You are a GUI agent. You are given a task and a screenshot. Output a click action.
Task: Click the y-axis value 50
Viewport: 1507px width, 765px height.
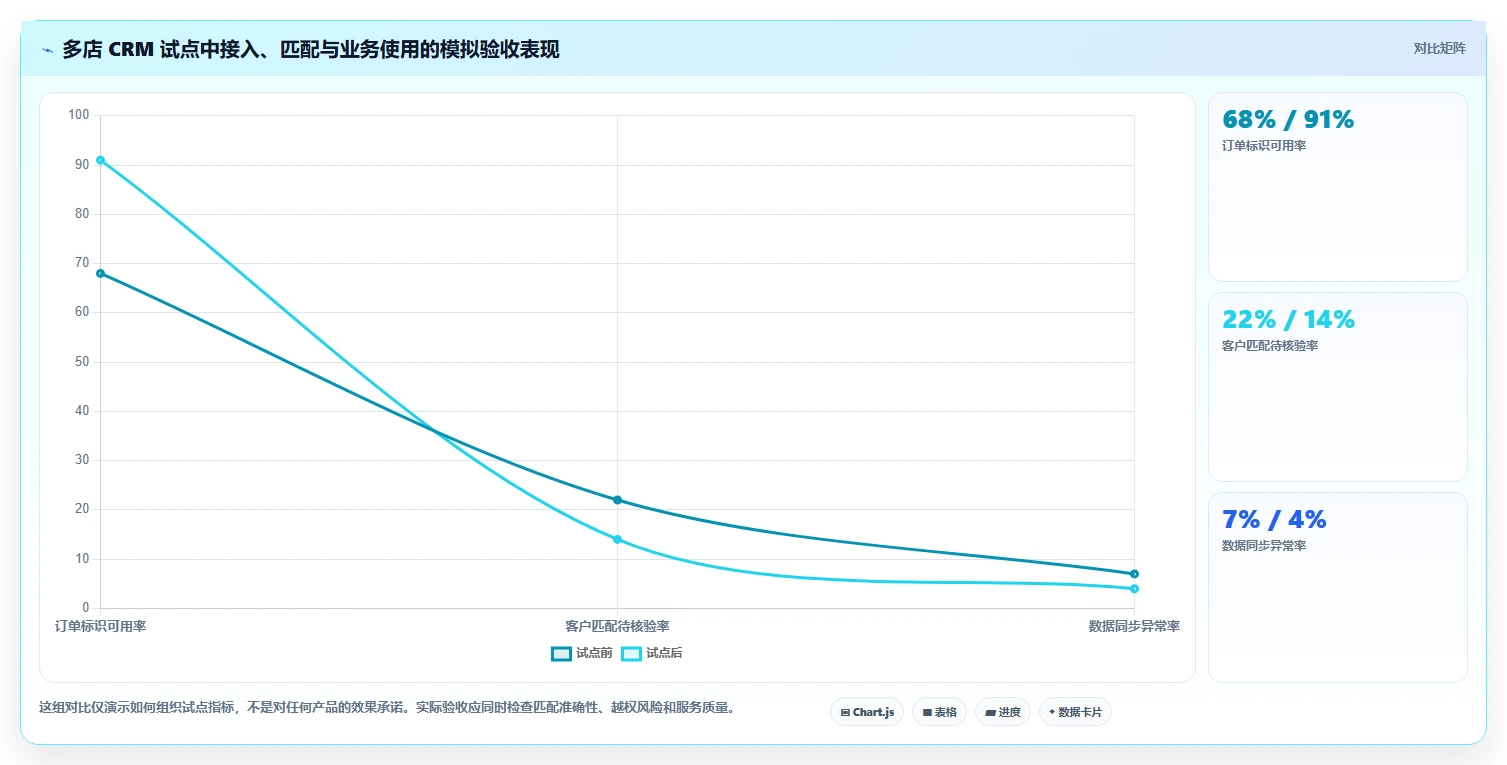(82, 362)
